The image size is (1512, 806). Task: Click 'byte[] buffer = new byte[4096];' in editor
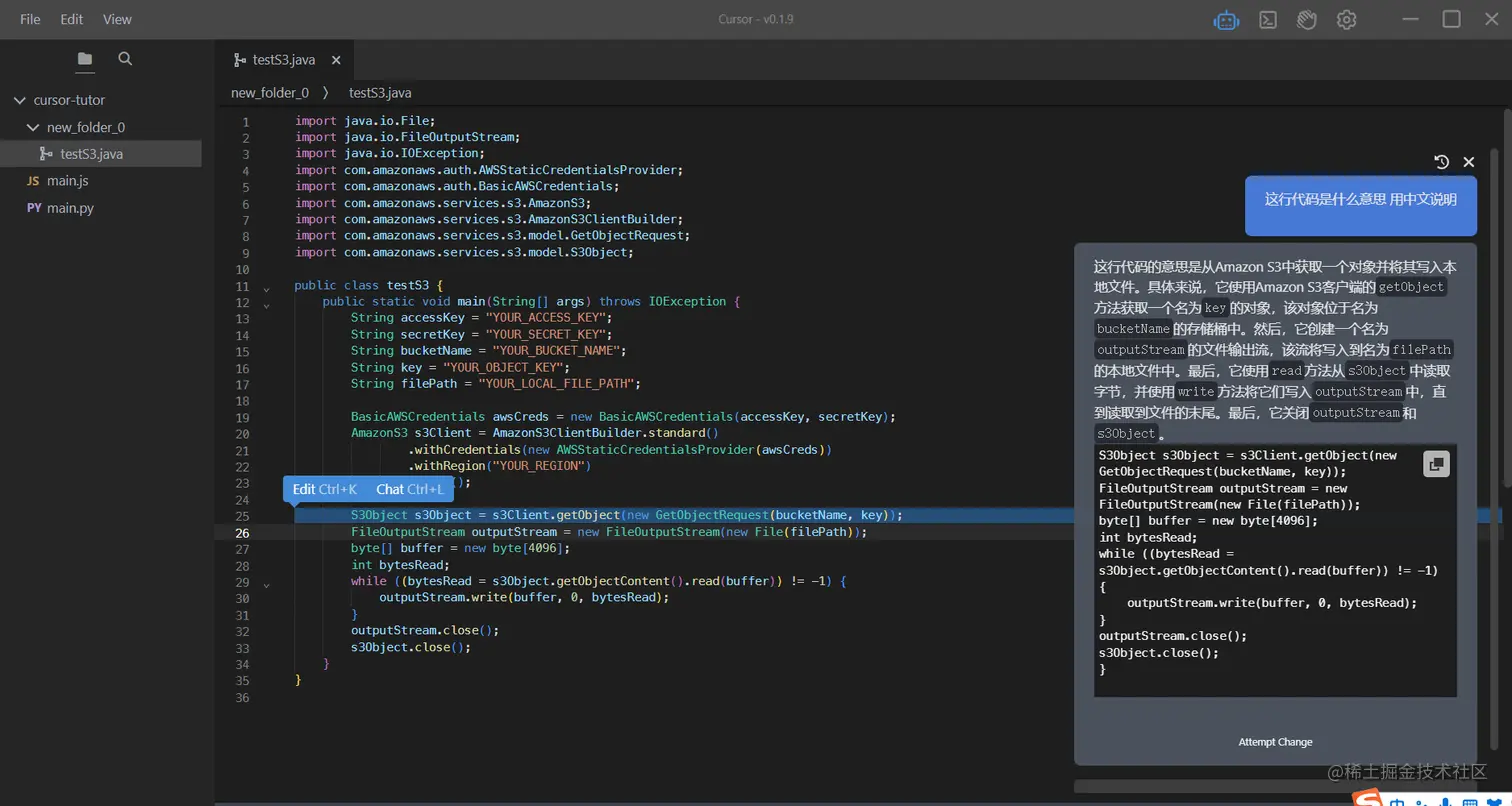[x=460, y=548]
